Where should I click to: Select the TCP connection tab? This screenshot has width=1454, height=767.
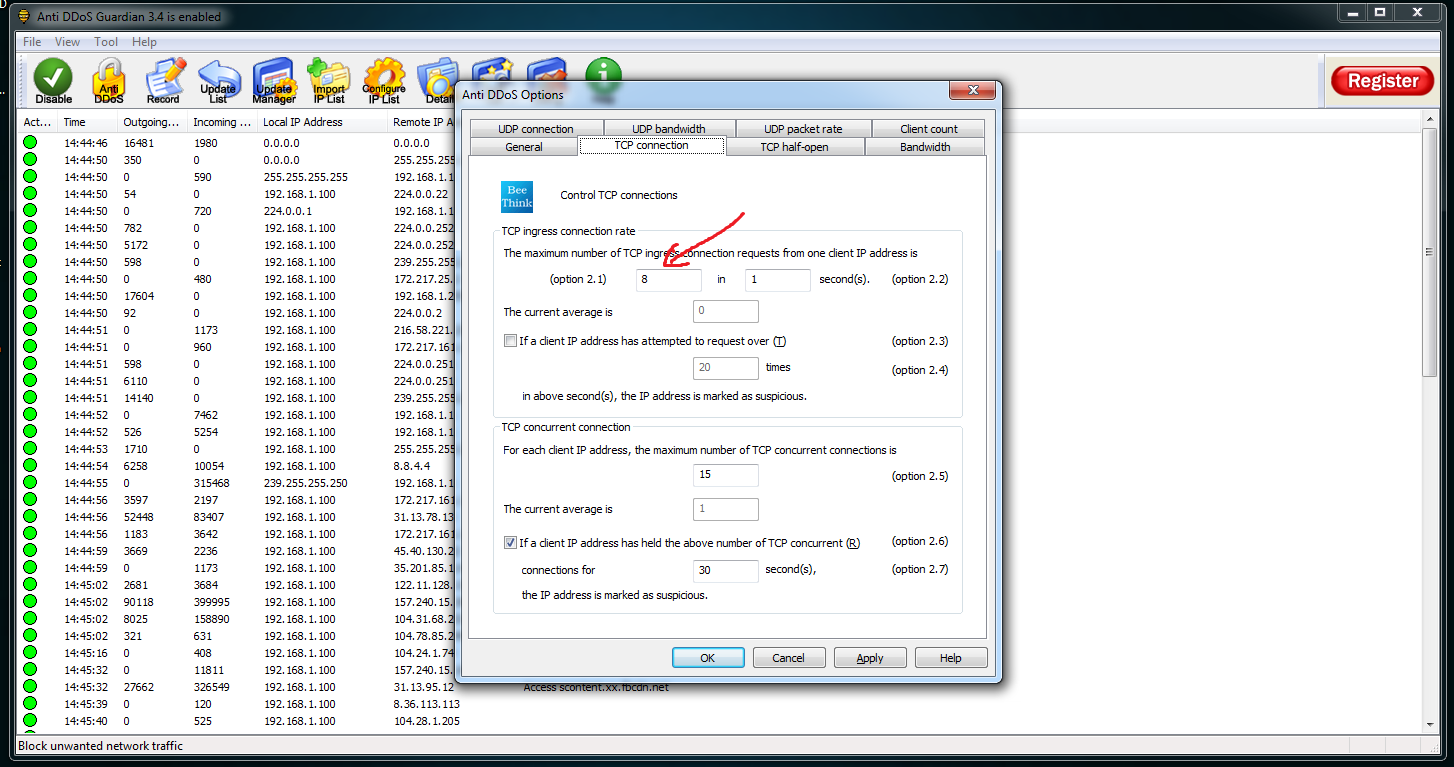[x=651, y=146]
